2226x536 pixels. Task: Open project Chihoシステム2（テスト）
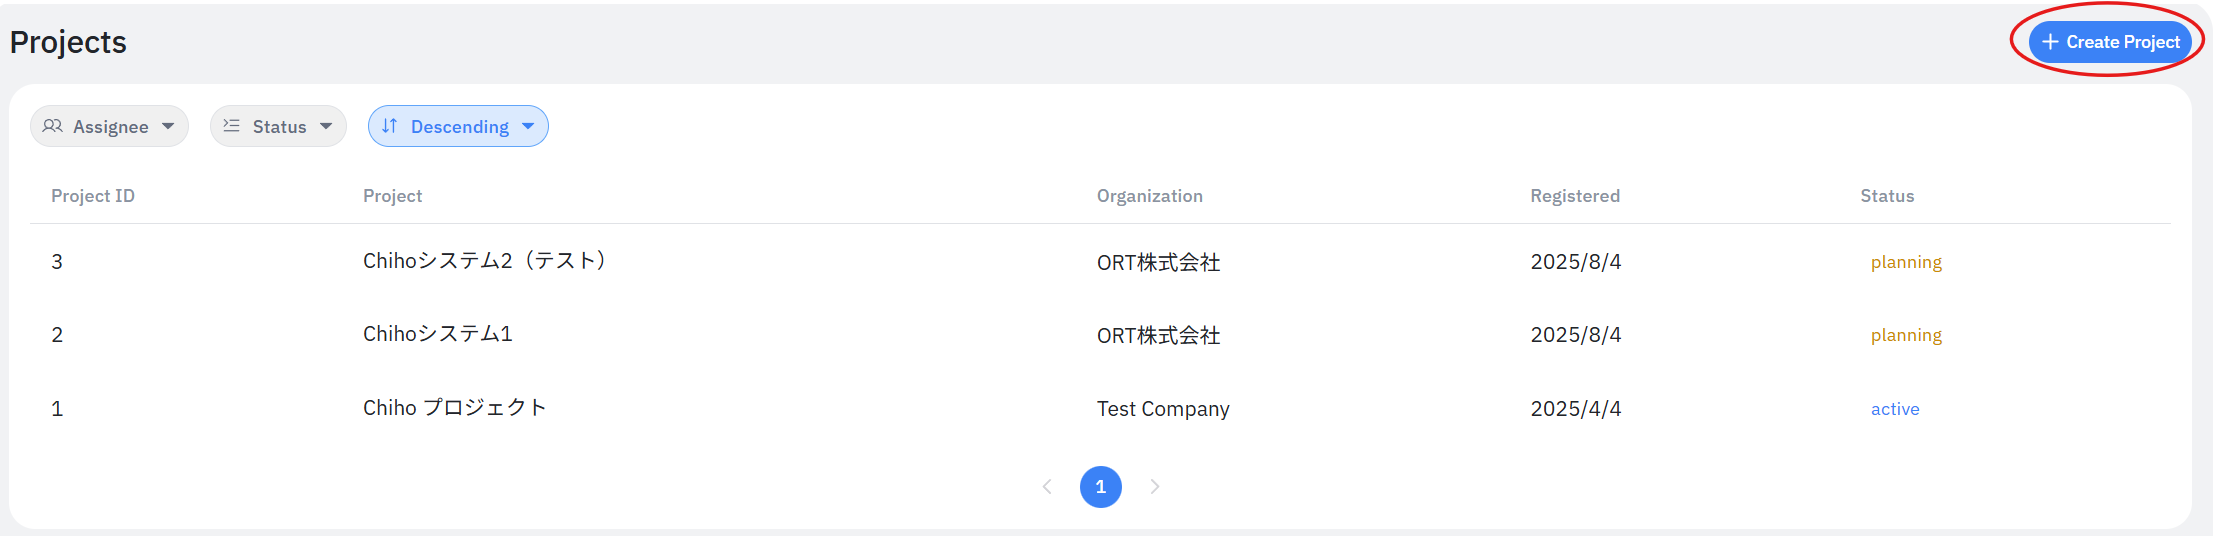click(x=485, y=261)
